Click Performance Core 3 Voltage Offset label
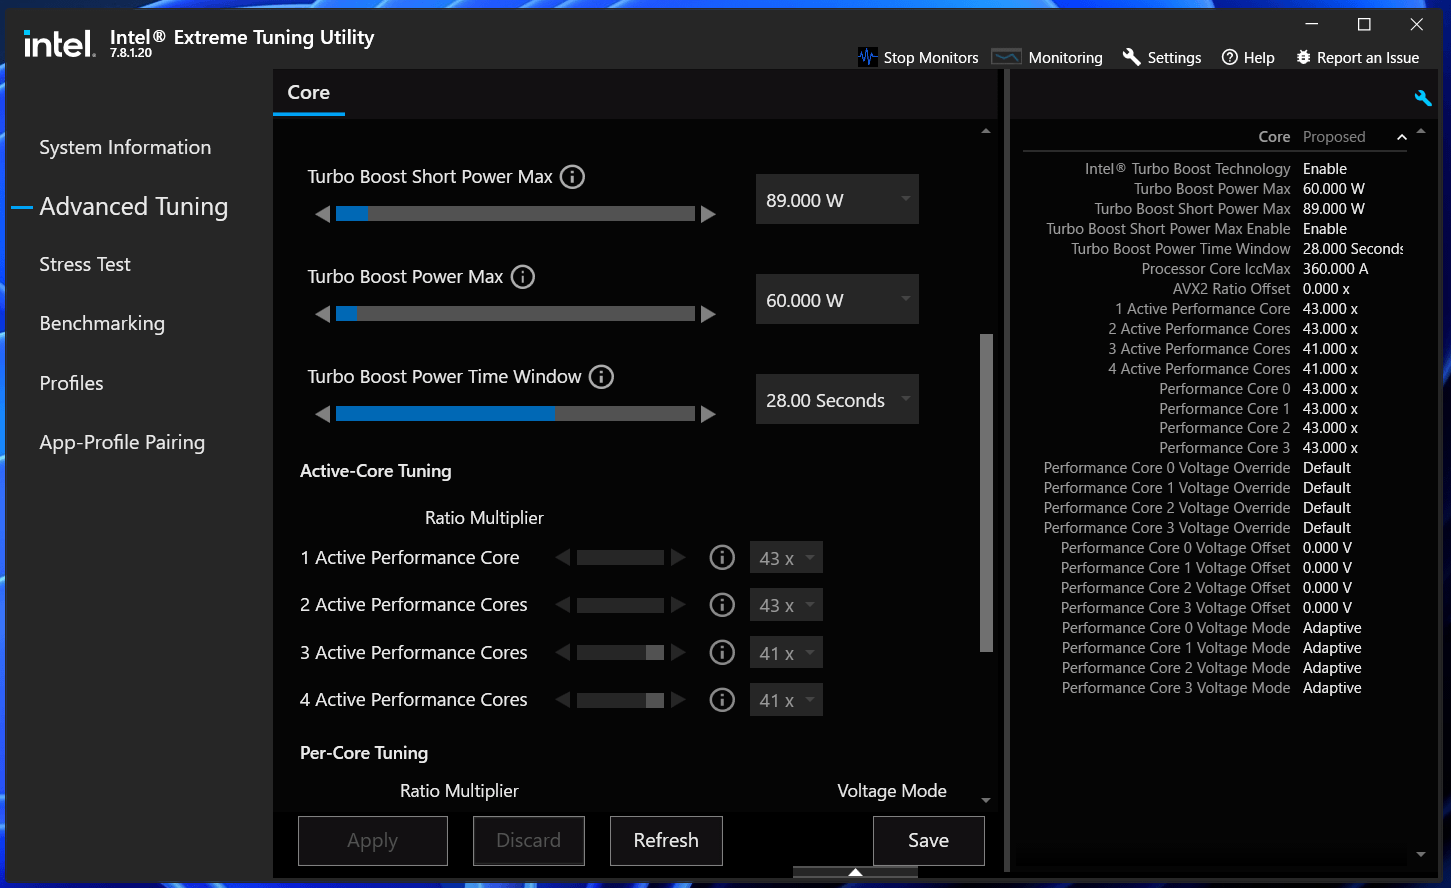This screenshot has width=1451, height=888. click(1176, 608)
